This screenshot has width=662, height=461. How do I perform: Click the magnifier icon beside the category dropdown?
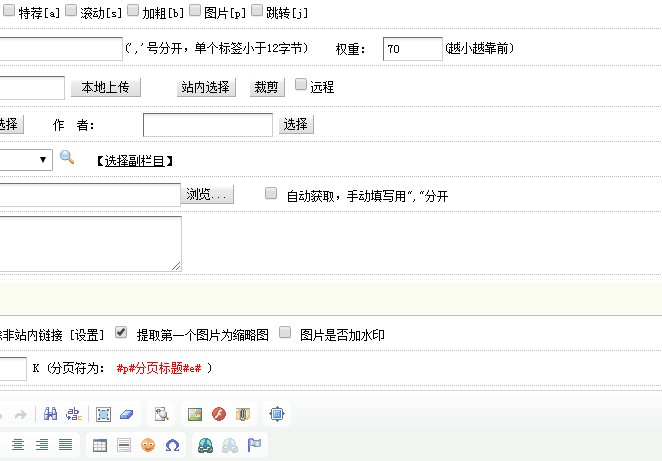[67, 158]
